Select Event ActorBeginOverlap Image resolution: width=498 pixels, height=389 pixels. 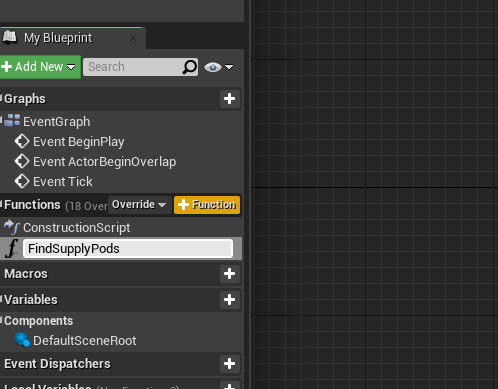pos(104,162)
